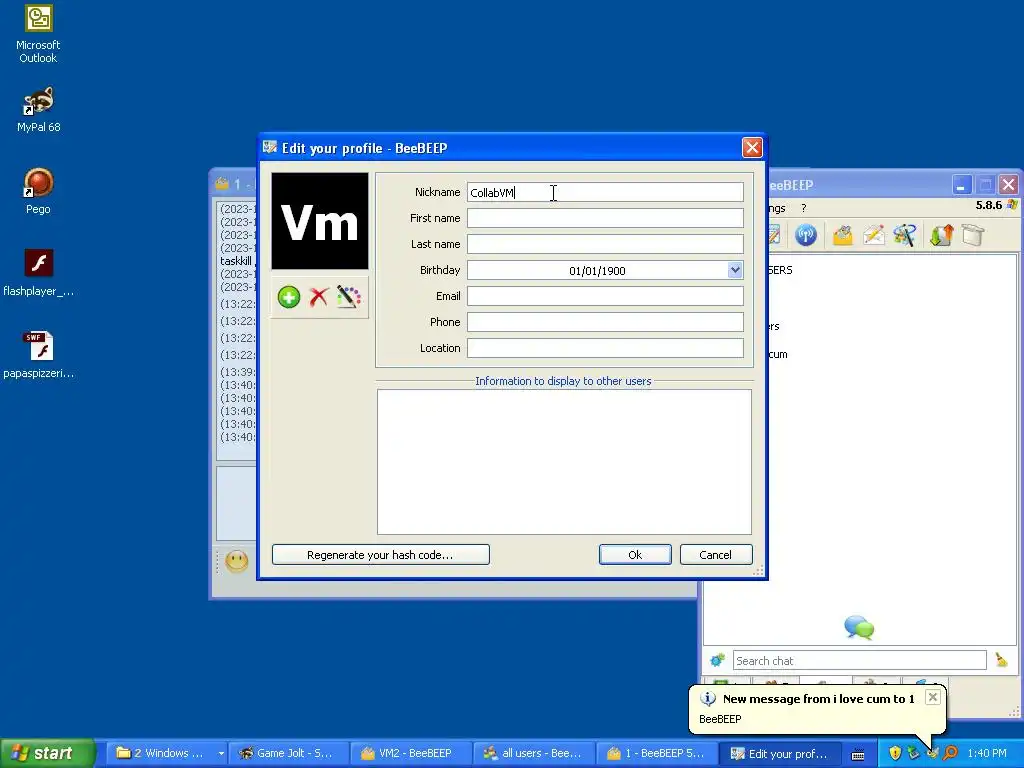Switch to 1 - BeeBEEP taskbar window
Viewport: 1024px width, 768px height.
pyautogui.click(x=656, y=753)
